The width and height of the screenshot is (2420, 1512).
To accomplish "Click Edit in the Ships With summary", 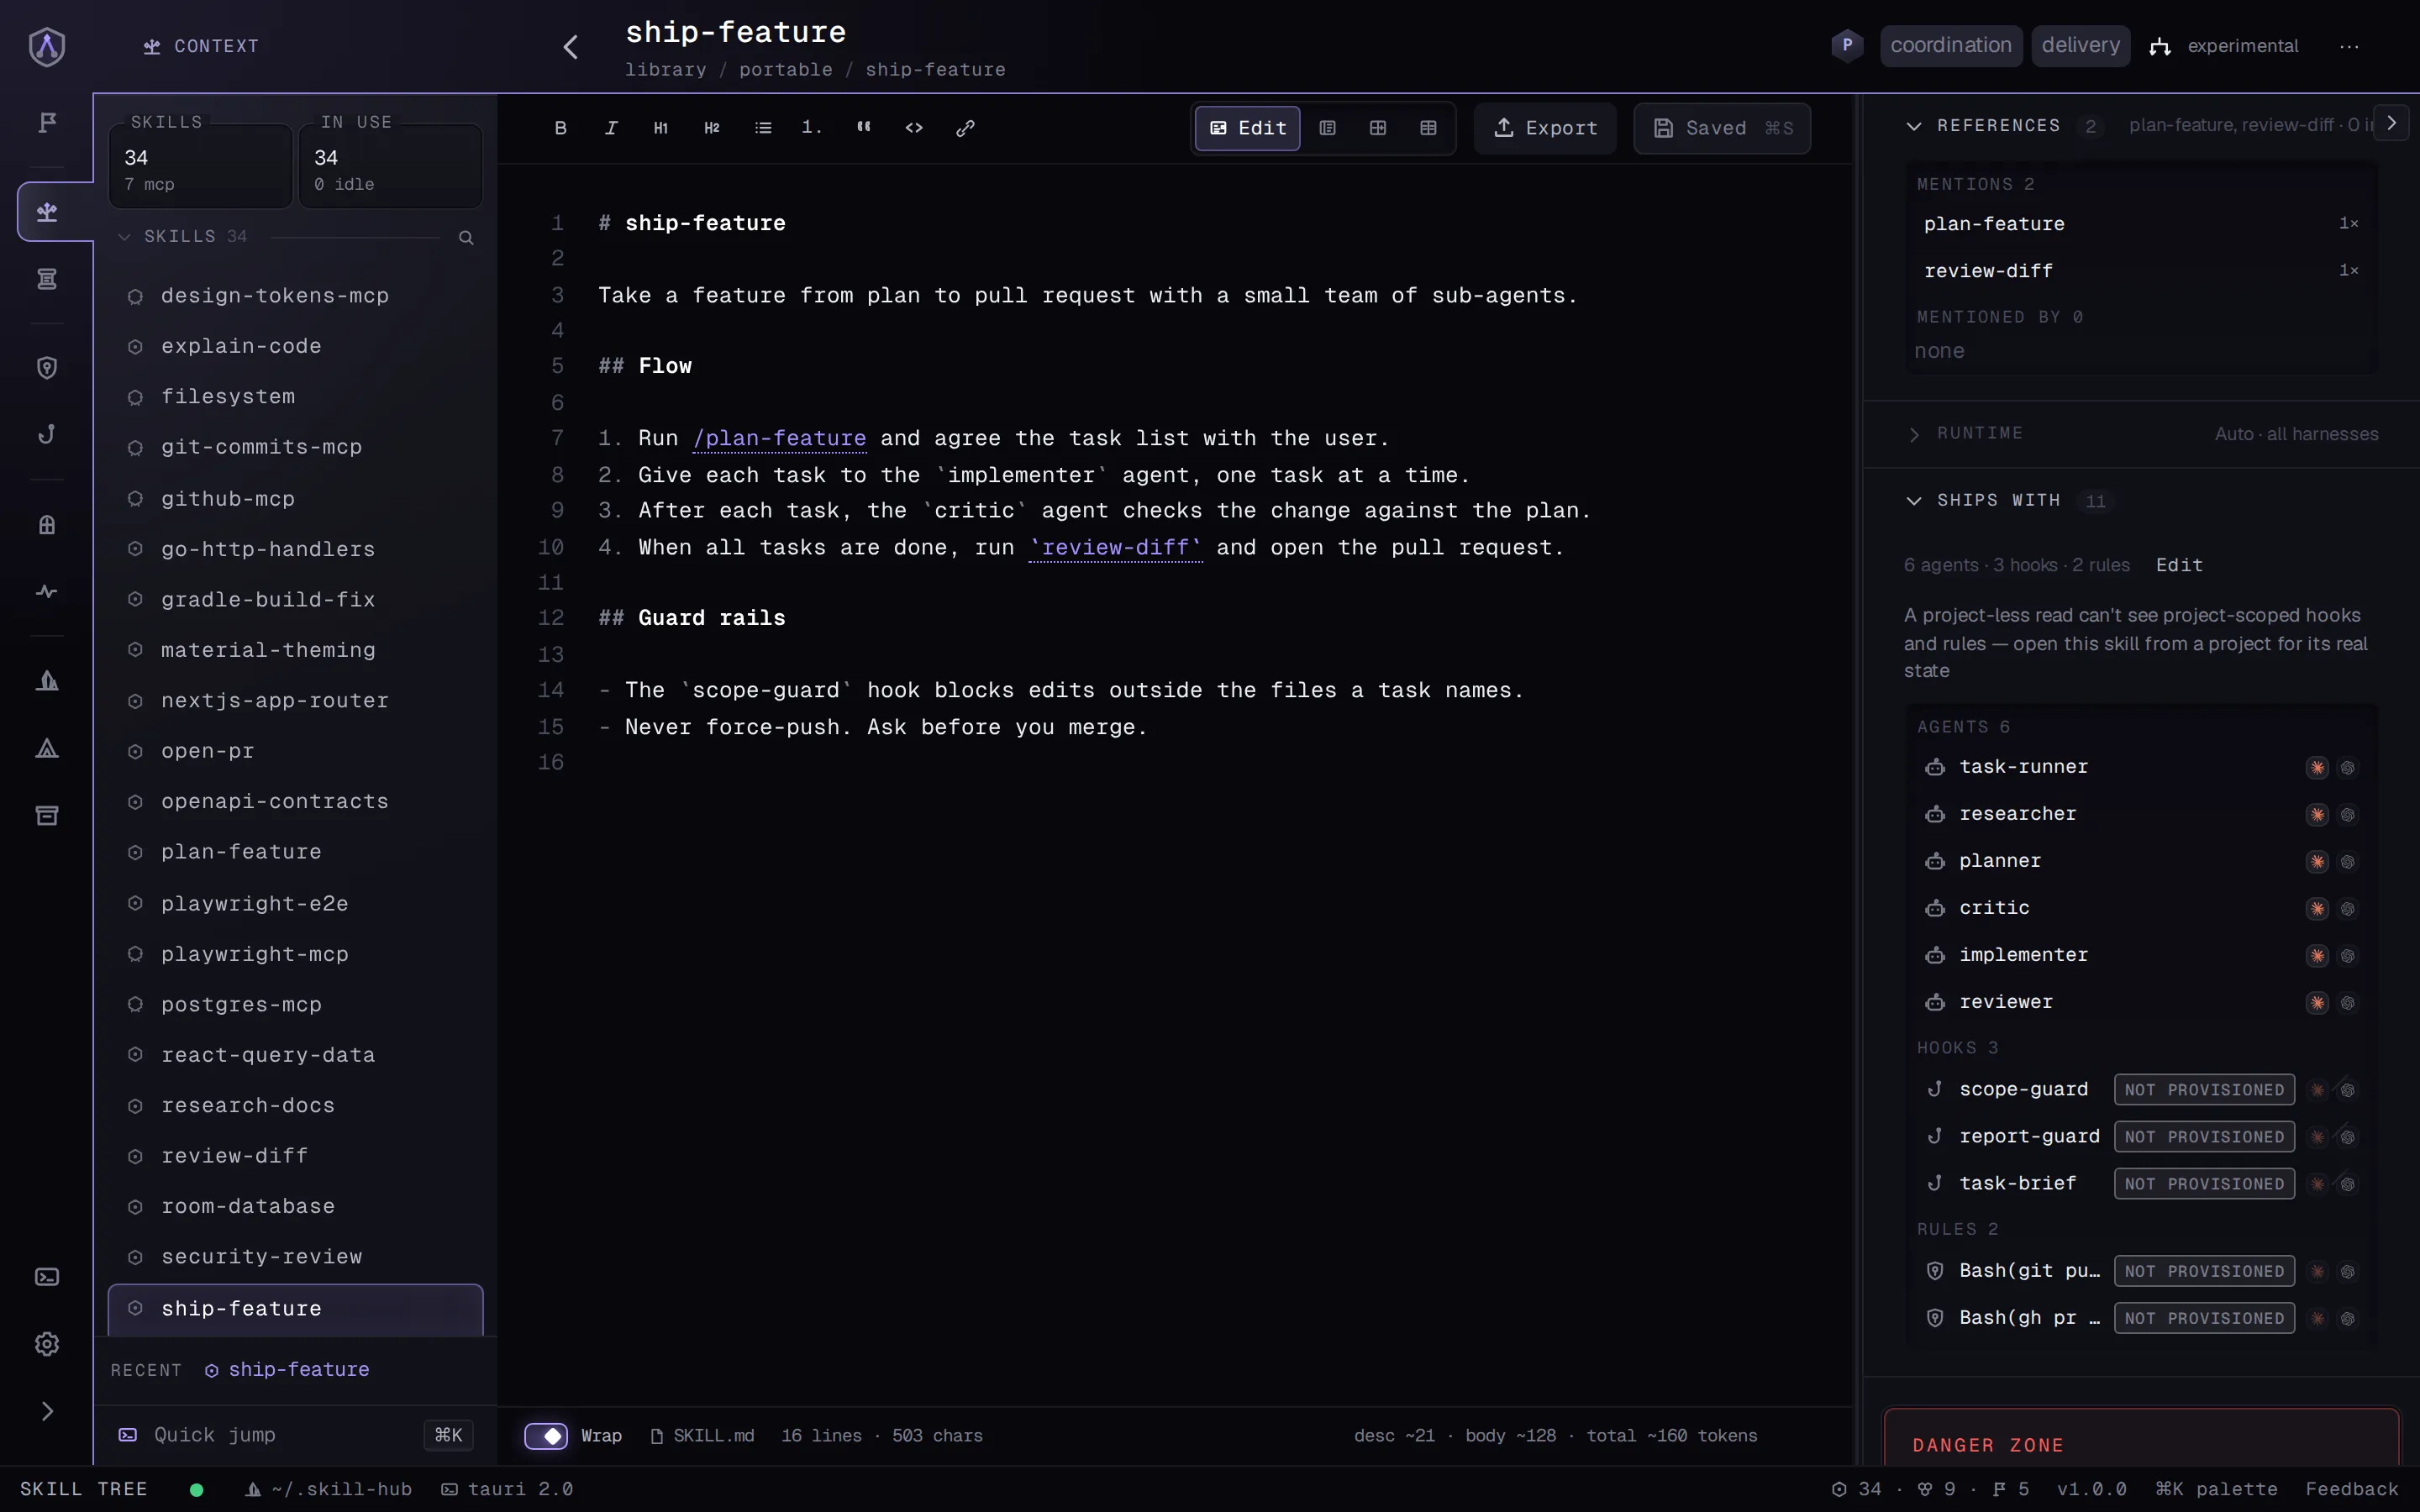I will pos(2179,565).
